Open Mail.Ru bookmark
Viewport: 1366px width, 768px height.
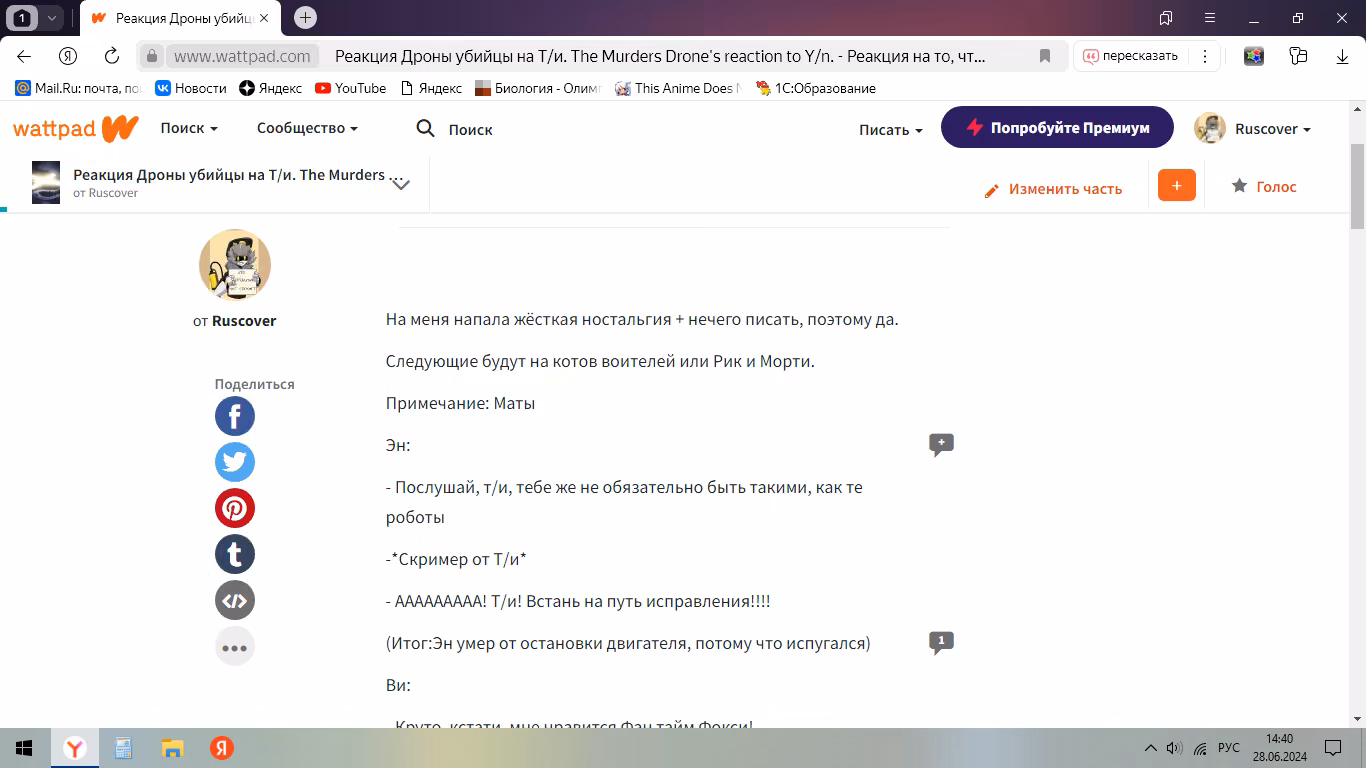(x=79, y=88)
